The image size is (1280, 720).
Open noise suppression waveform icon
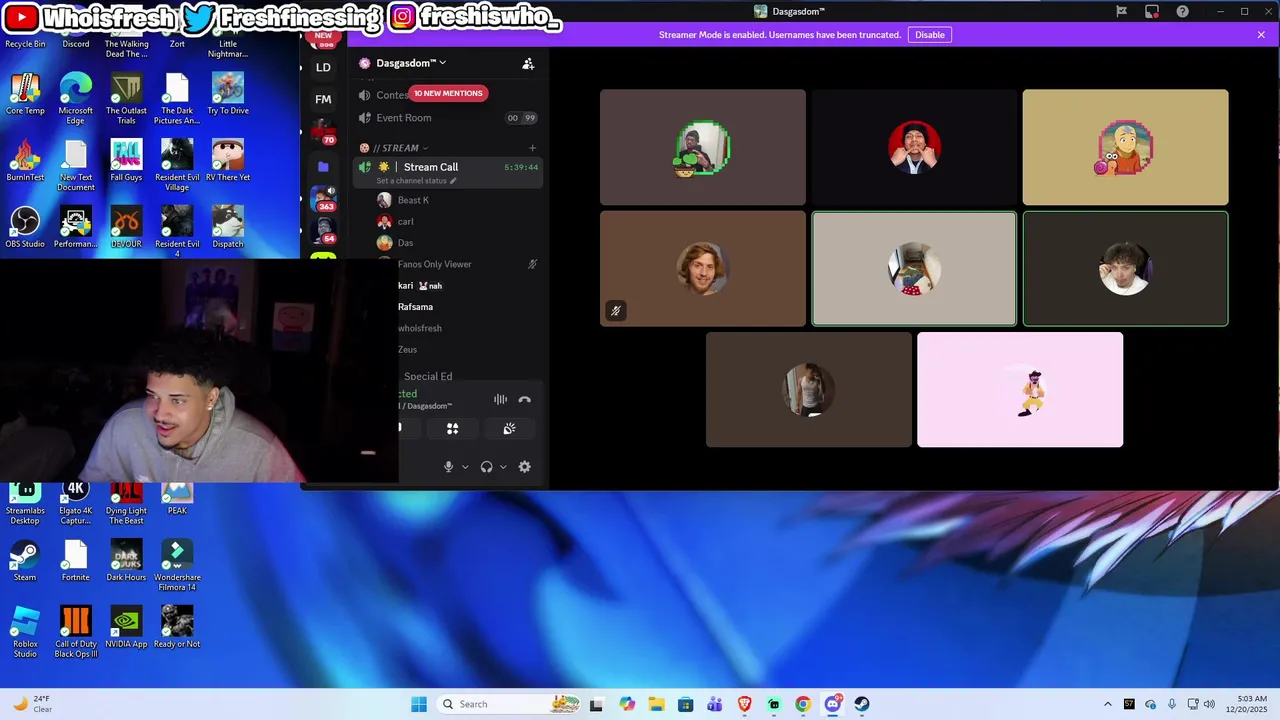pos(500,400)
